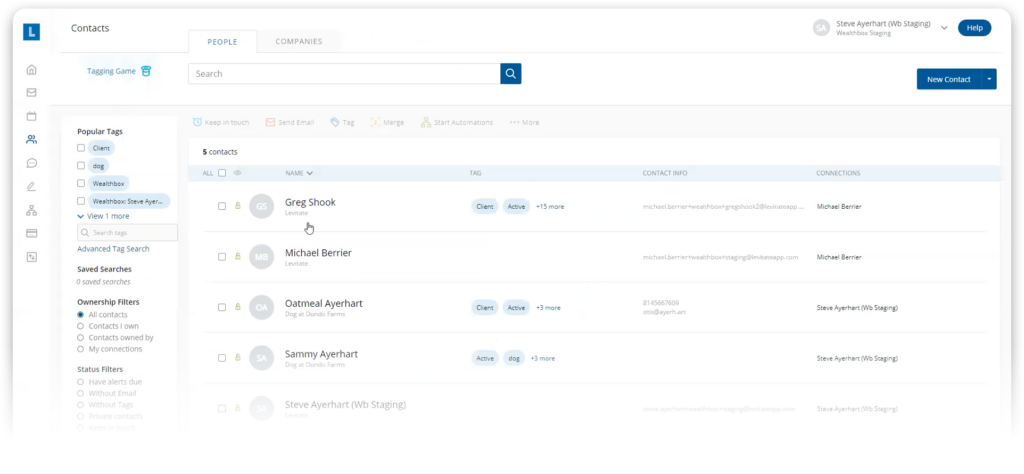Check the Client popular tag checkbox
The height and width of the screenshot is (474, 1024).
pos(81,148)
